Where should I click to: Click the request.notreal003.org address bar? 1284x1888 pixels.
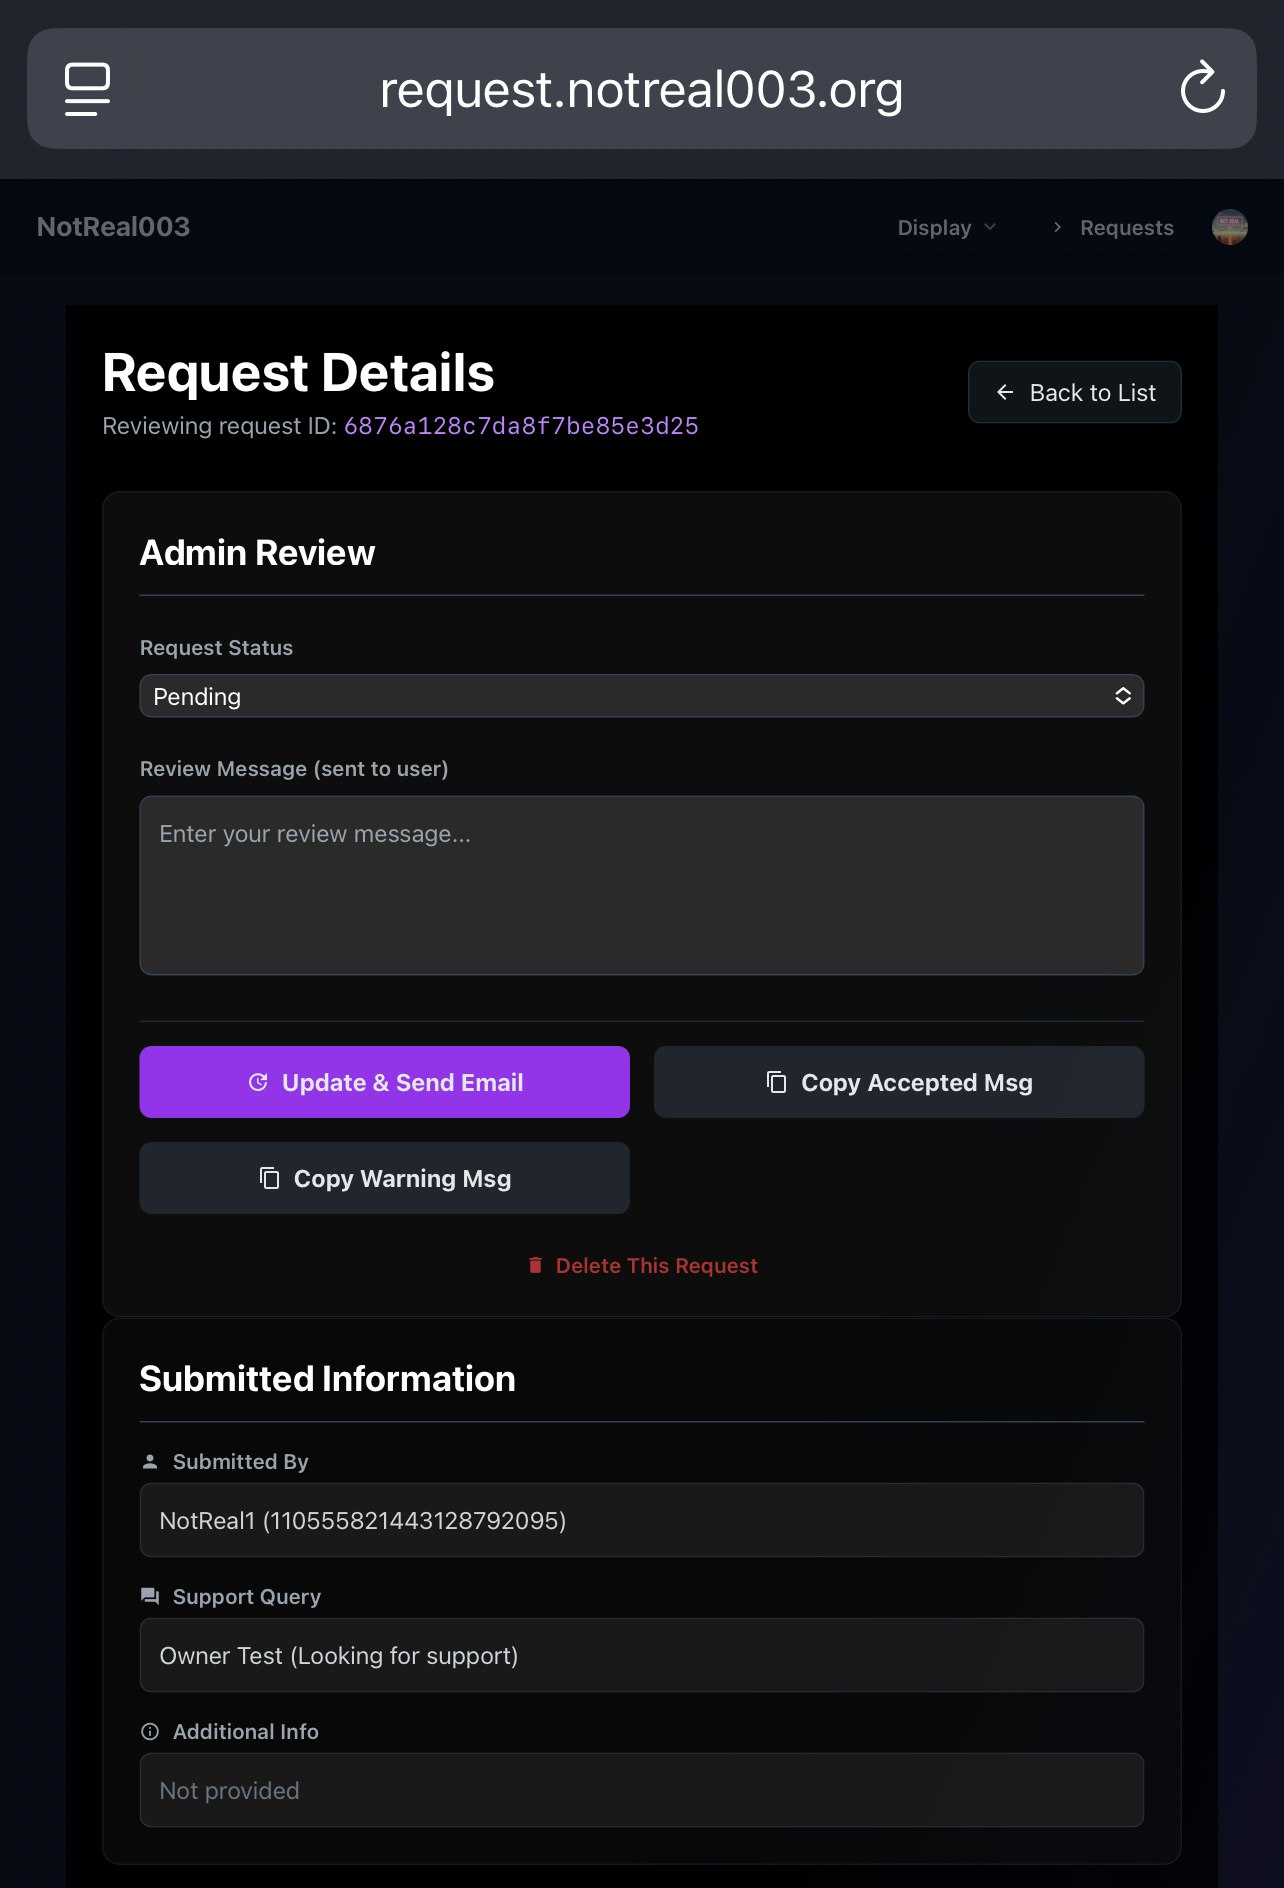(642, 89)
